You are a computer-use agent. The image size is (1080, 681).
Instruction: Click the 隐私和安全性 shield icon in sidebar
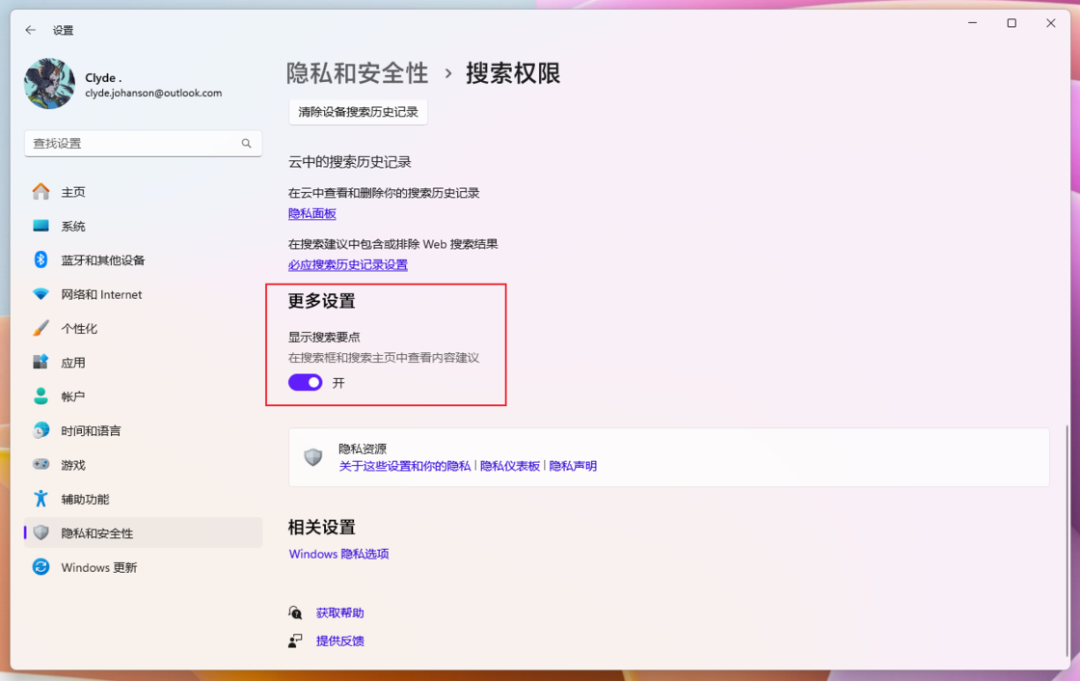[41, 533]
